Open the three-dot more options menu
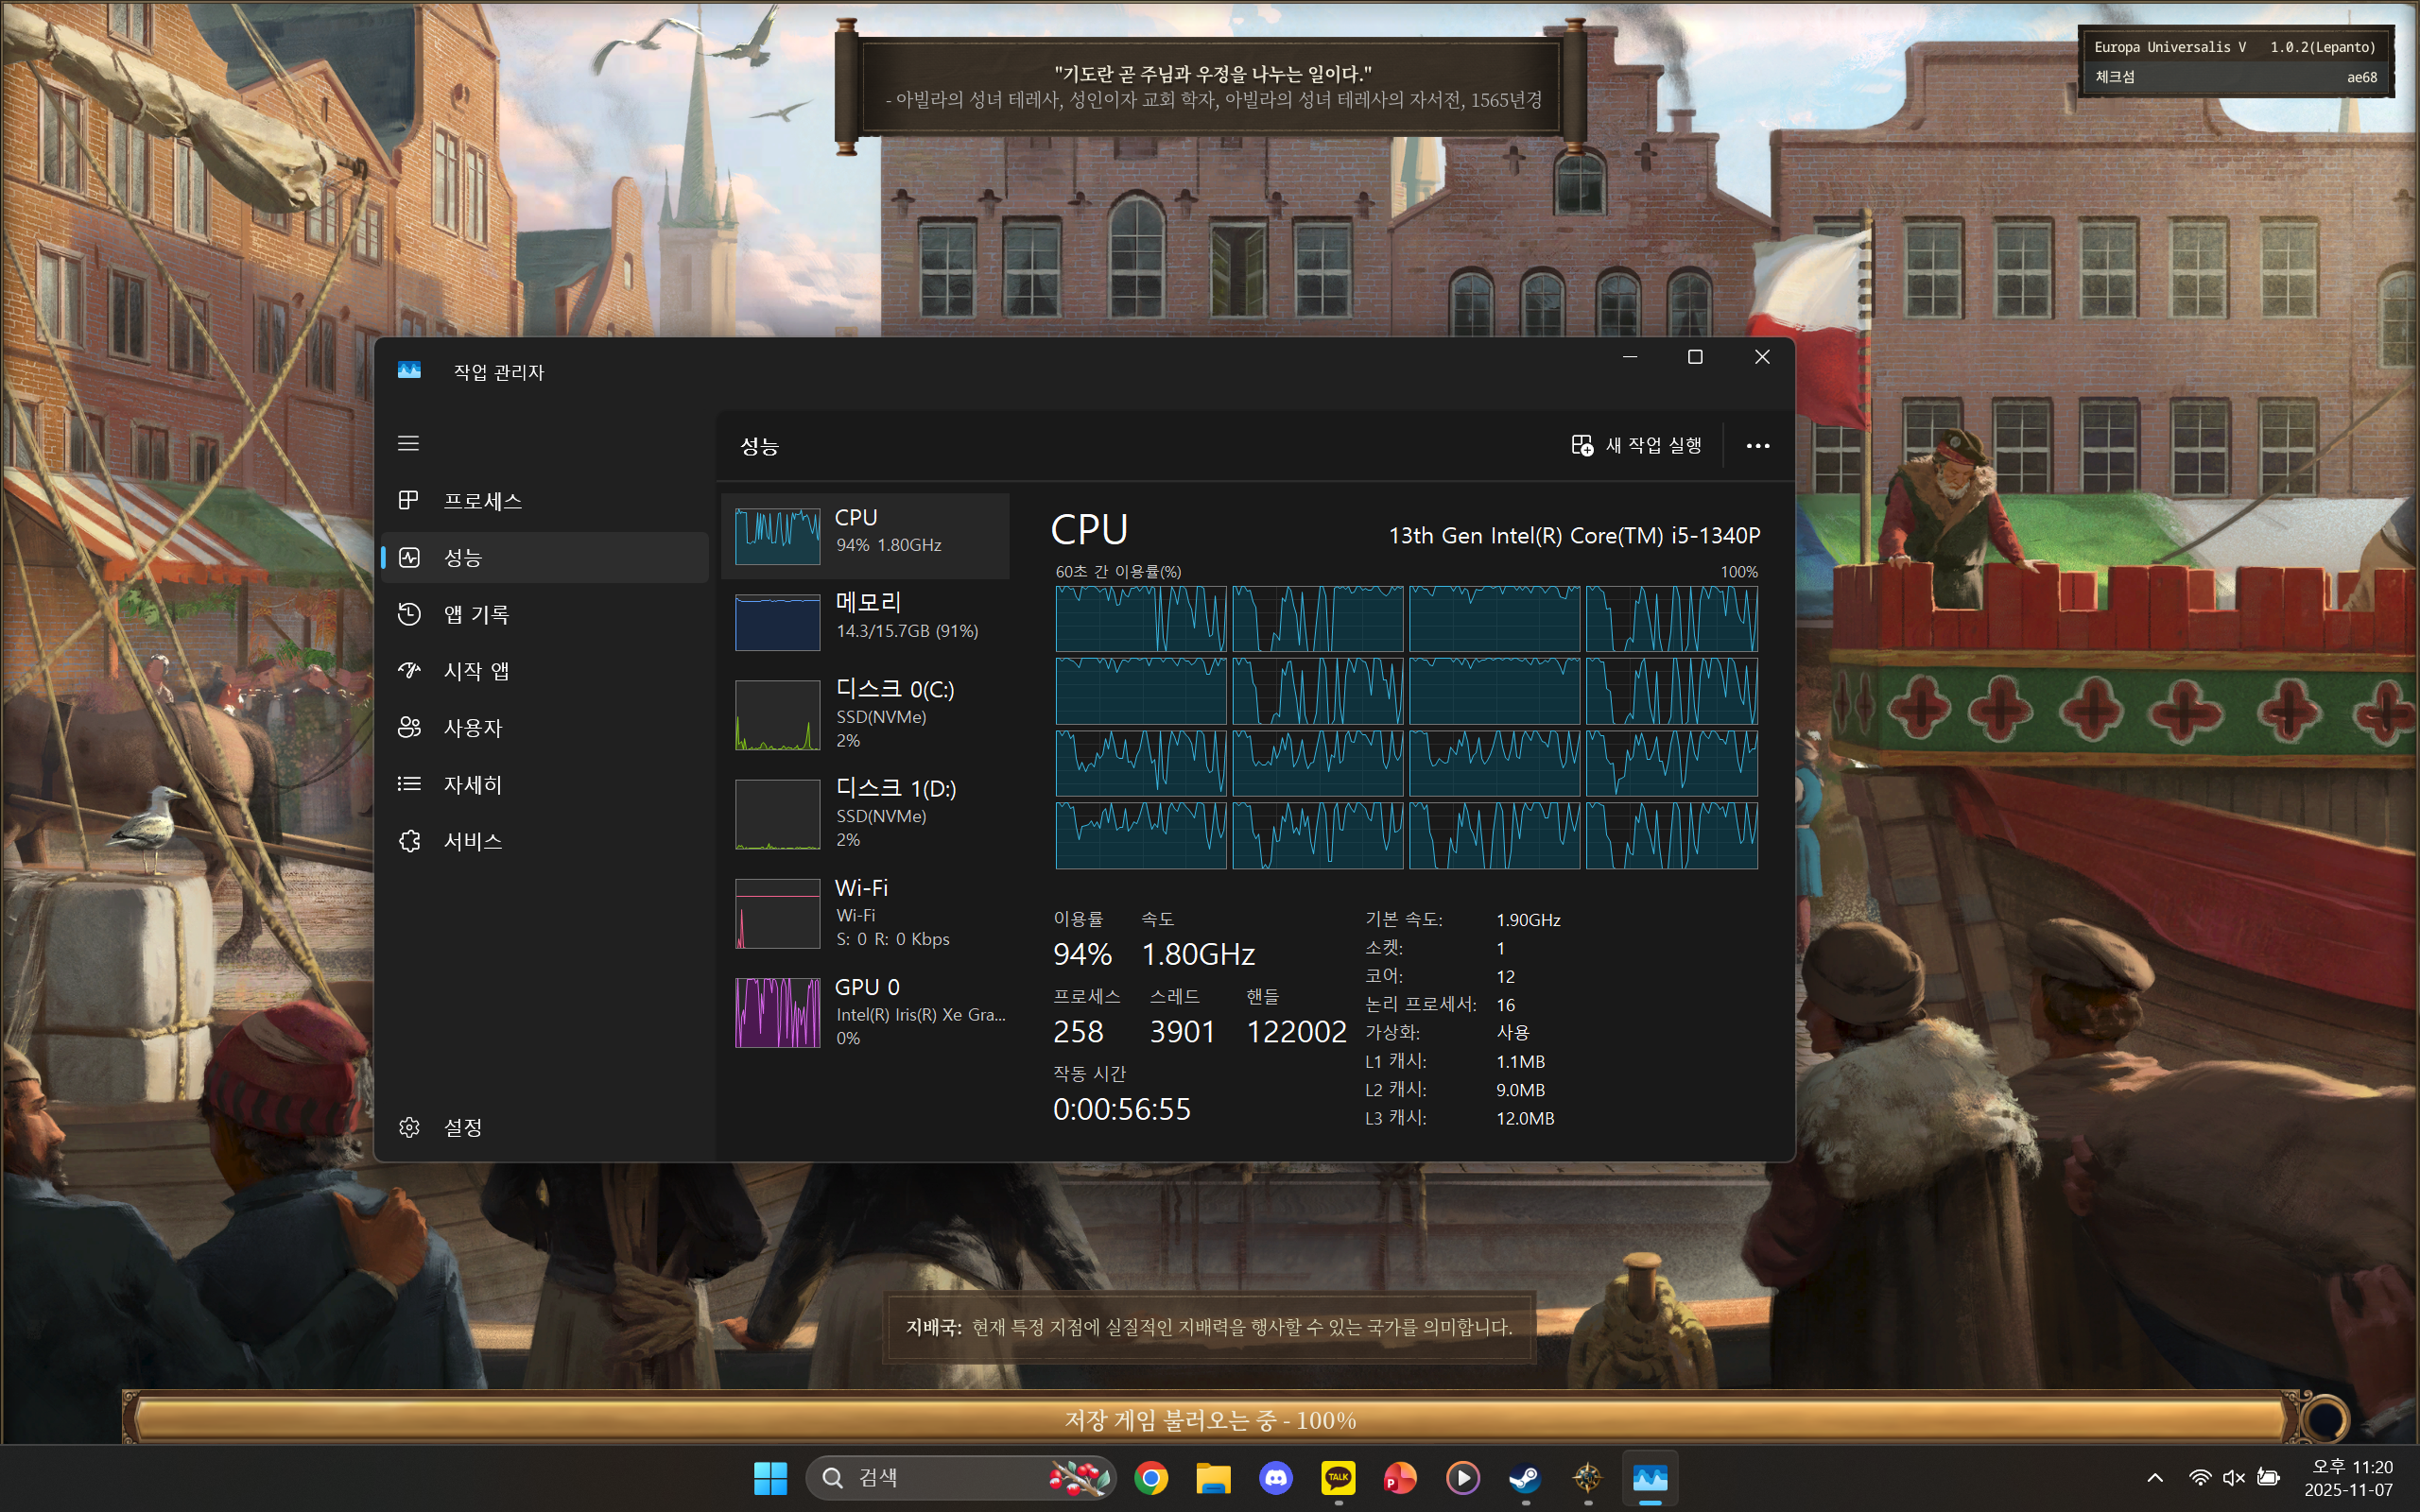The height and width of the screenshot is (1512, 2420). tap(1757, 446)
